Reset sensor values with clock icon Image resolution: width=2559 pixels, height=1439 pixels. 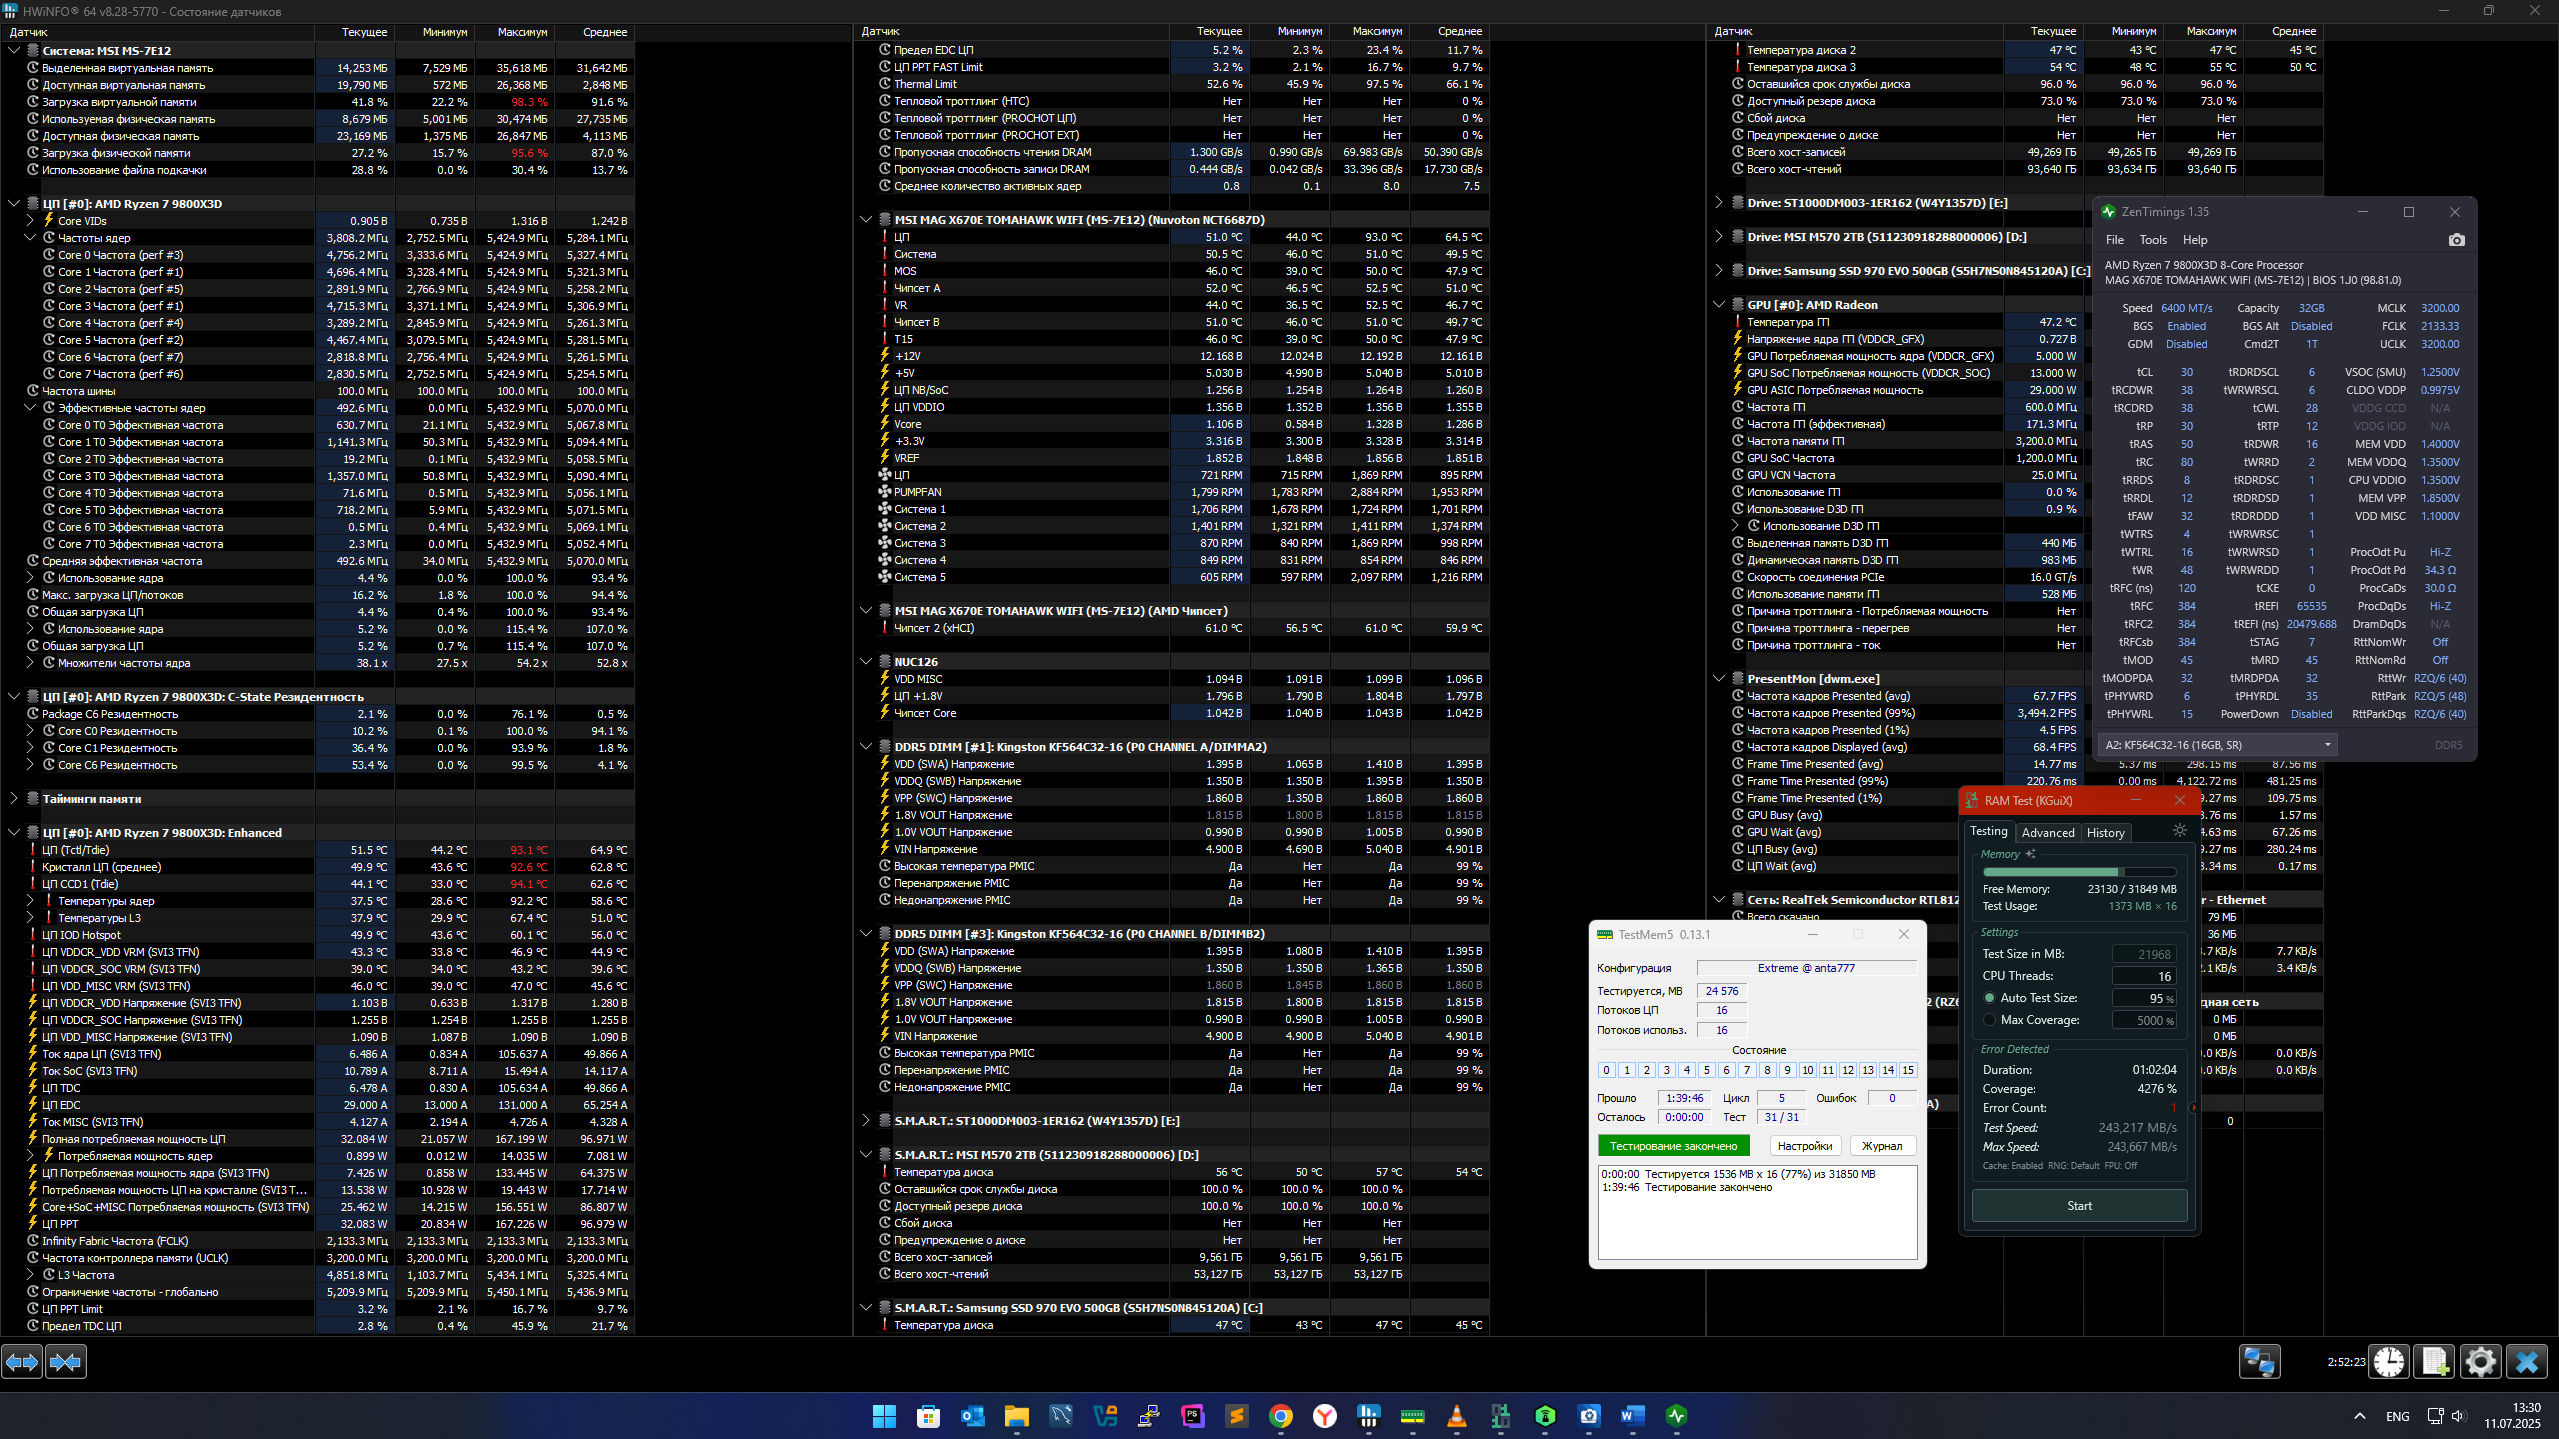2389,1362
